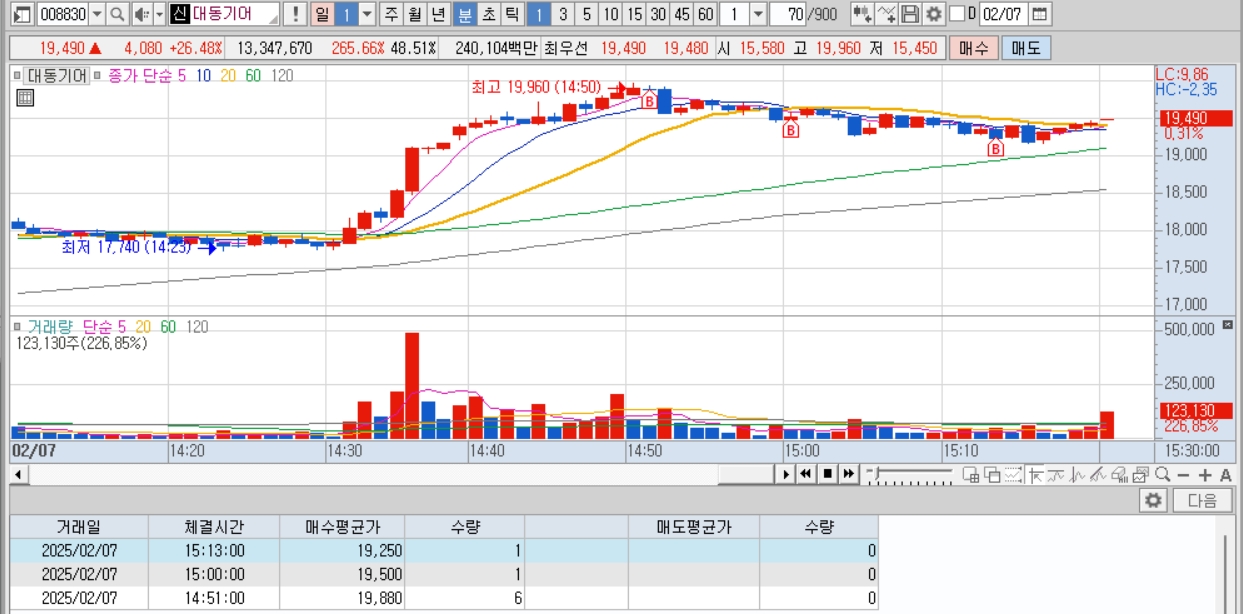Image resolution: width=1243 pixels, height=614 pixels.
Task: Click the chart image capture icon
Action: point(1141,475)
